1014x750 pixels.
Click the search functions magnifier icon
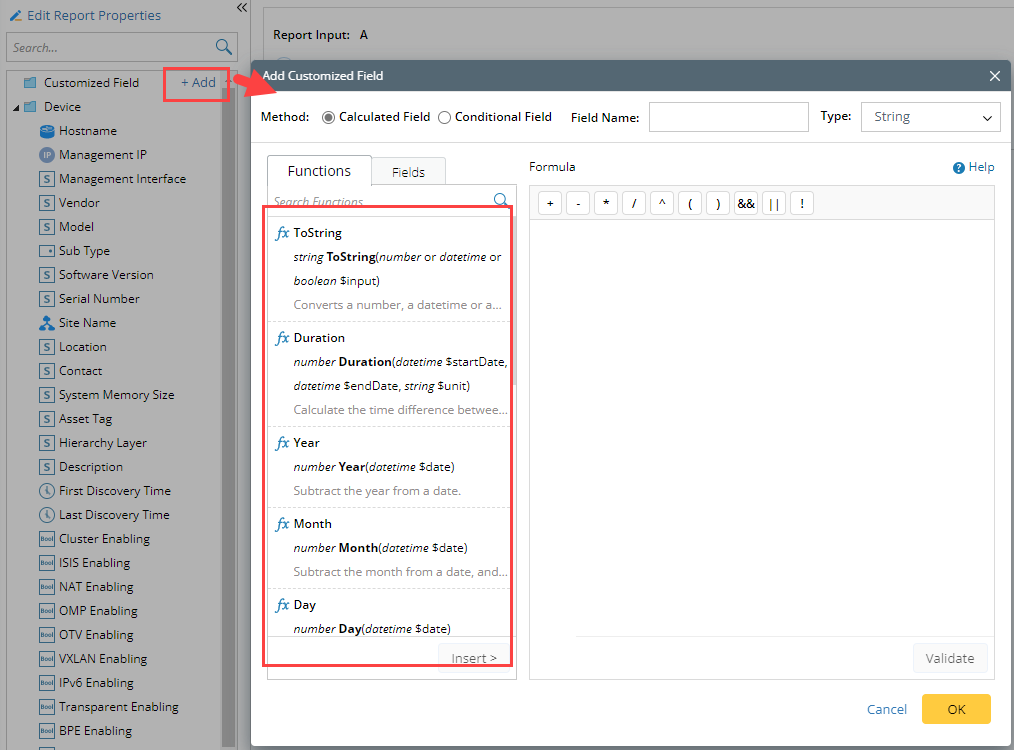(x=501, y=200)
